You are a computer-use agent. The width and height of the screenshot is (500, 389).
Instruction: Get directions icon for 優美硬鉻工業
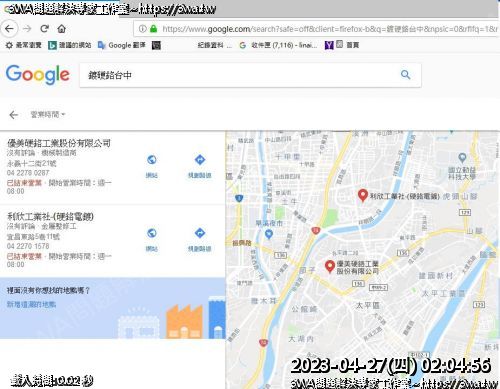pyautogui.click(x=200, y=160)
